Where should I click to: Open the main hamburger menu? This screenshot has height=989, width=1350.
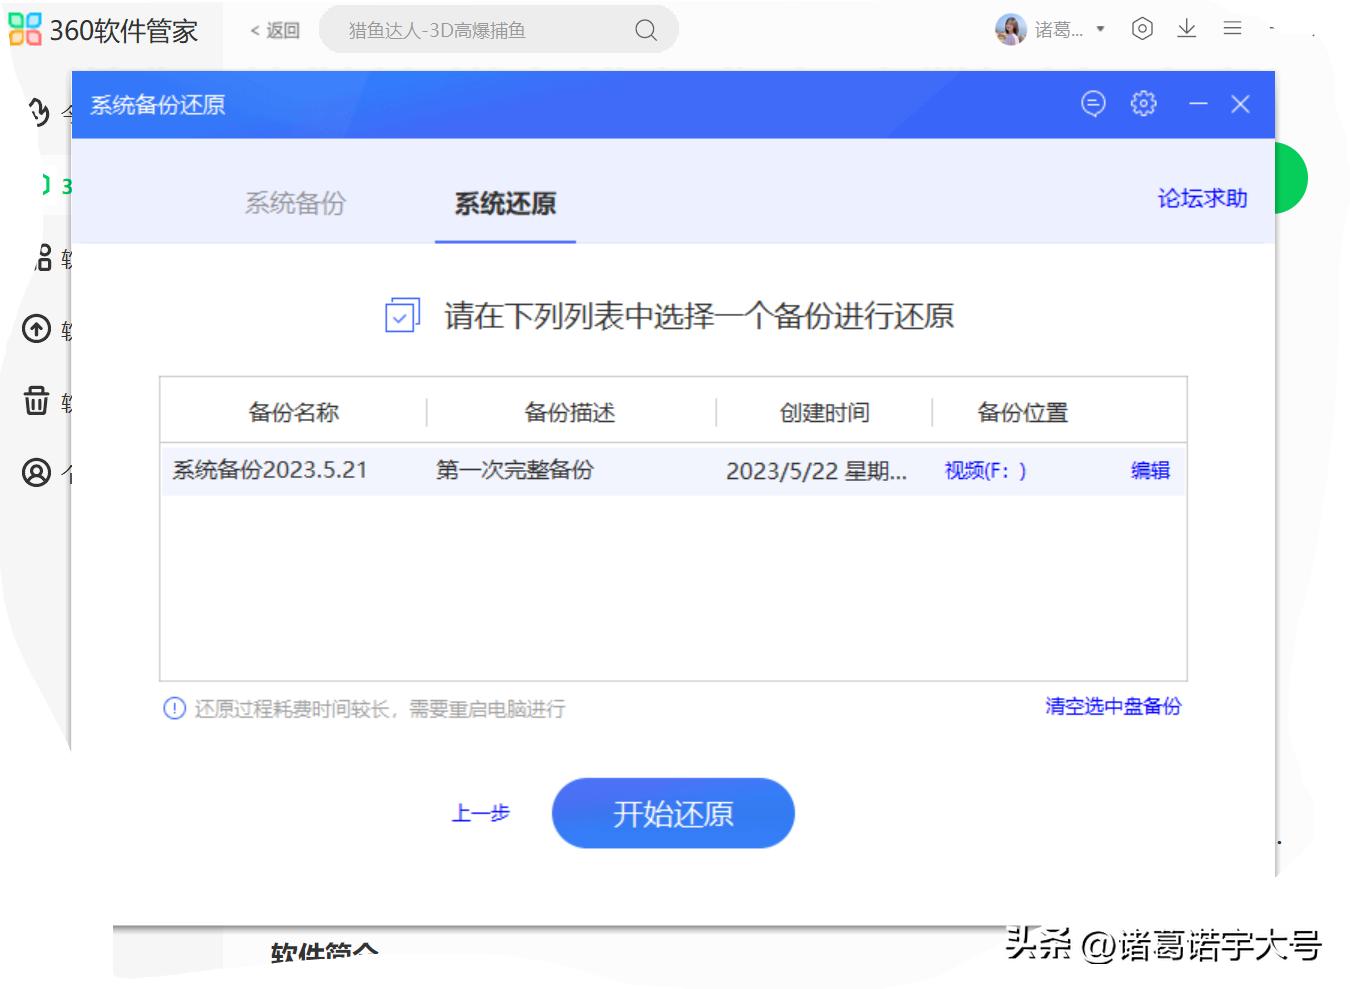point(1233,29)
